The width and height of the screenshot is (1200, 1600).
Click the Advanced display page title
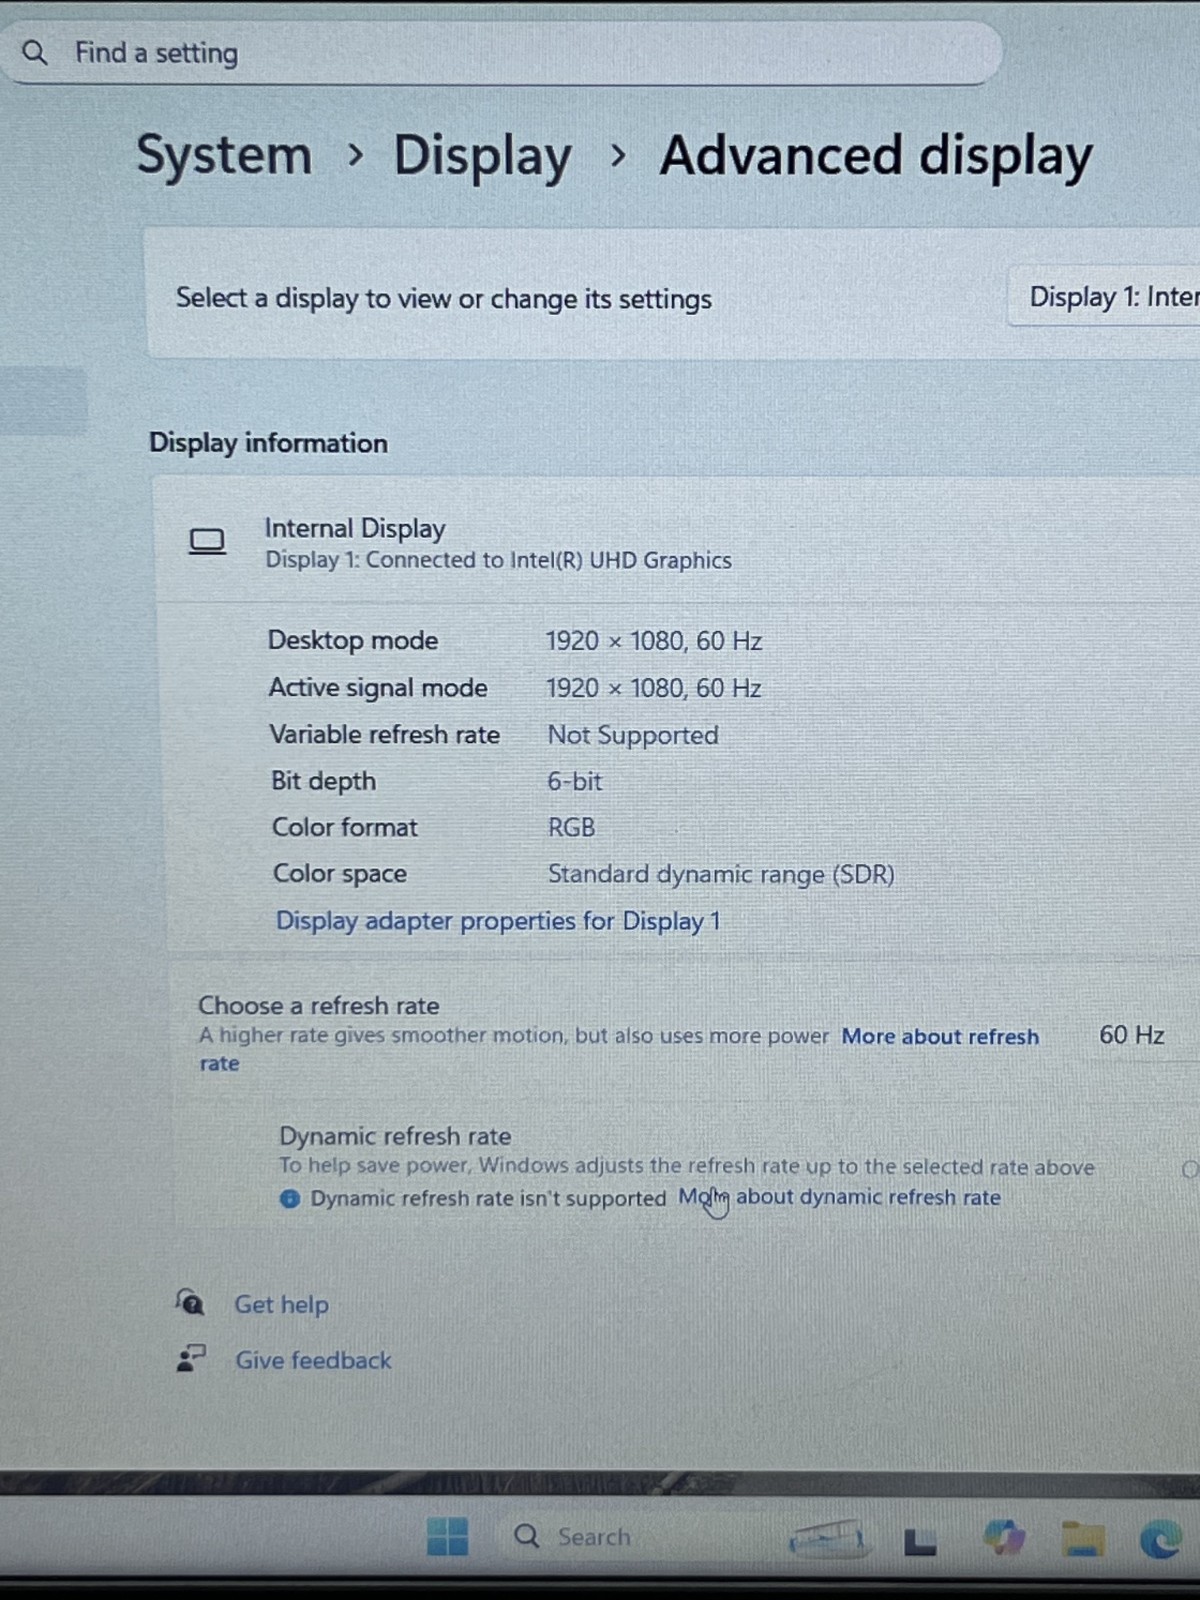pos(876,158)
